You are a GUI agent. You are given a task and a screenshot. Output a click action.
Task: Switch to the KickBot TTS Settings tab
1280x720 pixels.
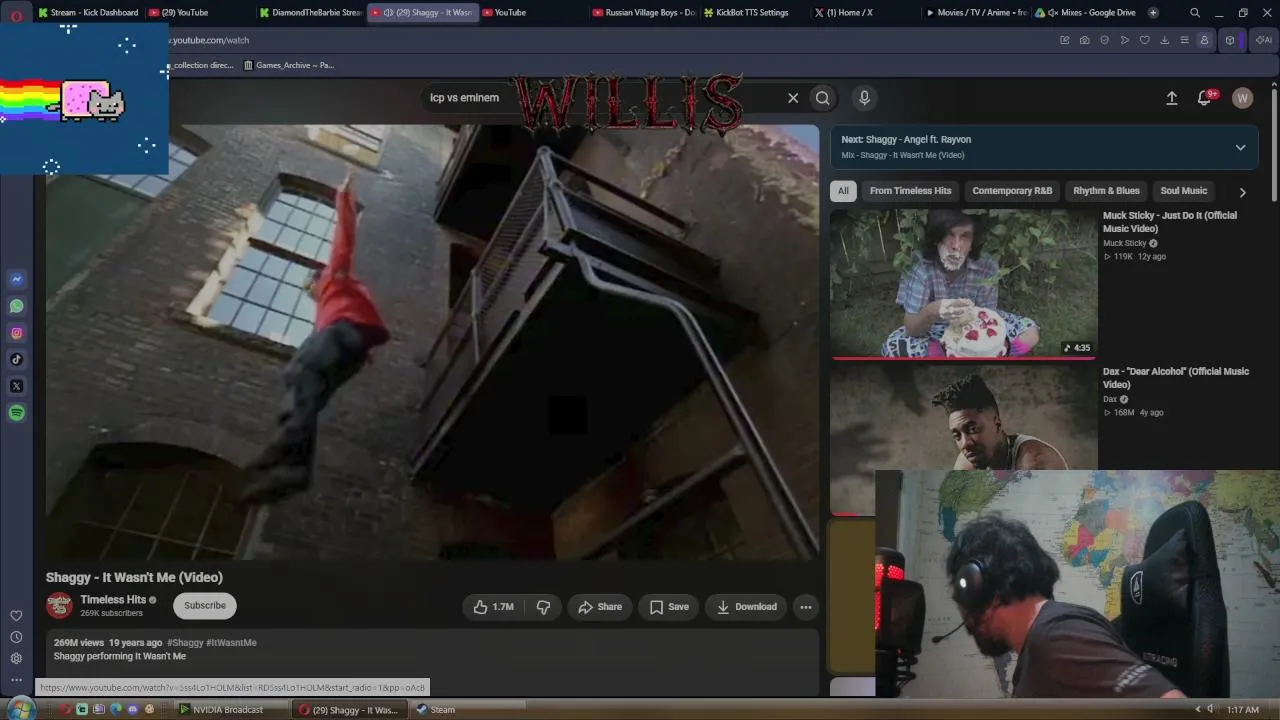click(x=753, y=13)
